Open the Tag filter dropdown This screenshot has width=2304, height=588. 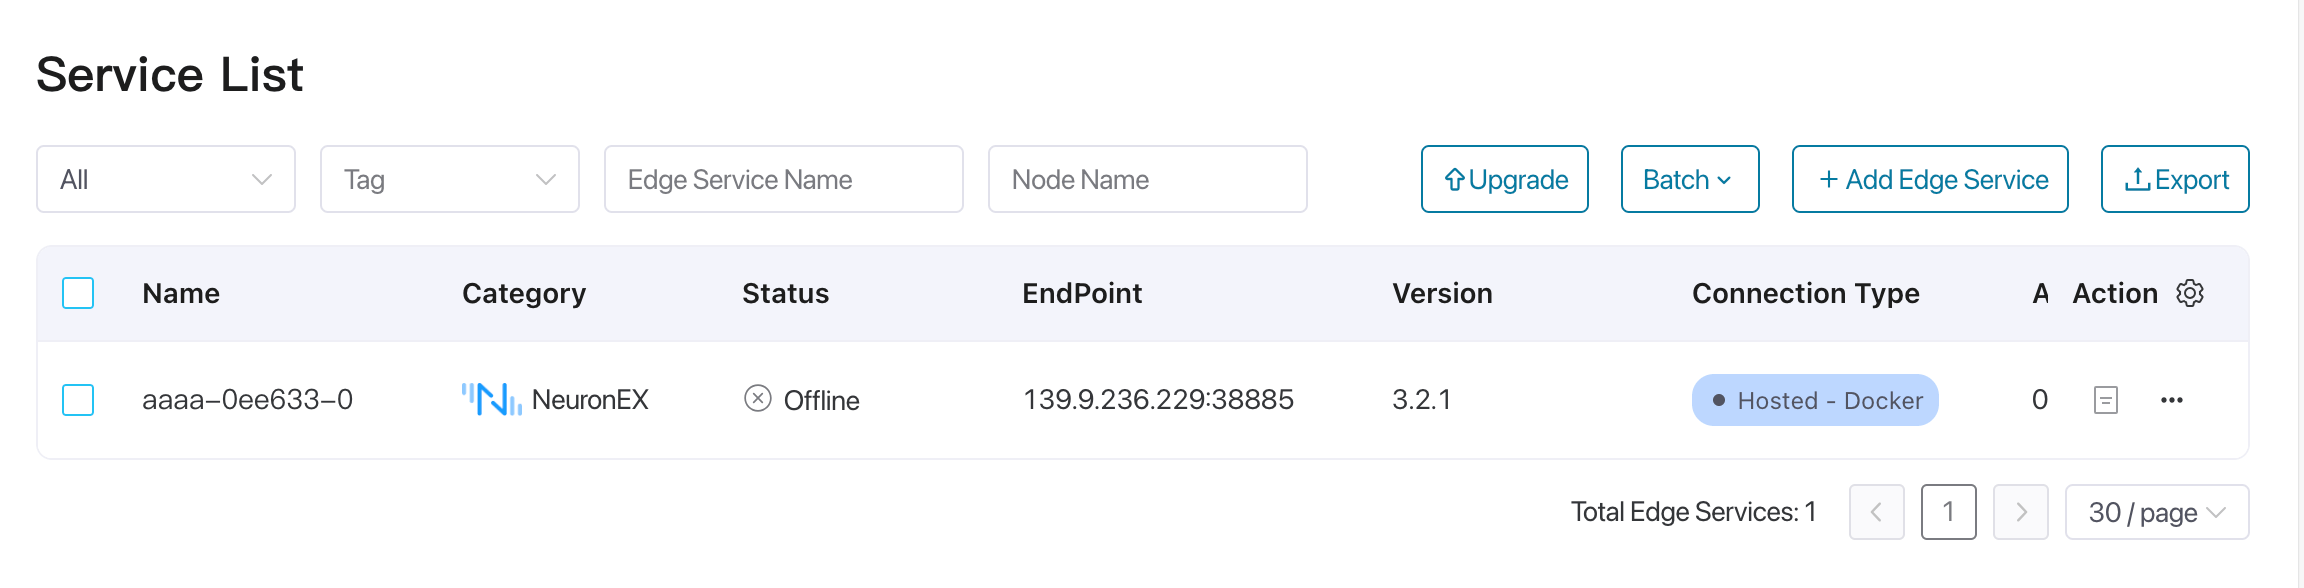click(449, 179)
